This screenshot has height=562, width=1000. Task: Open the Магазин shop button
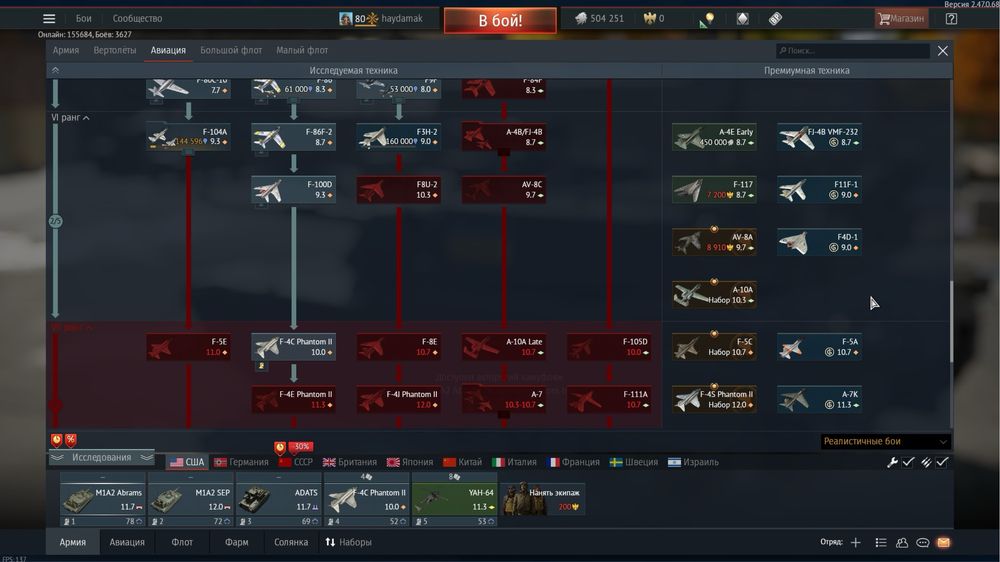click(x=901, y=18)
